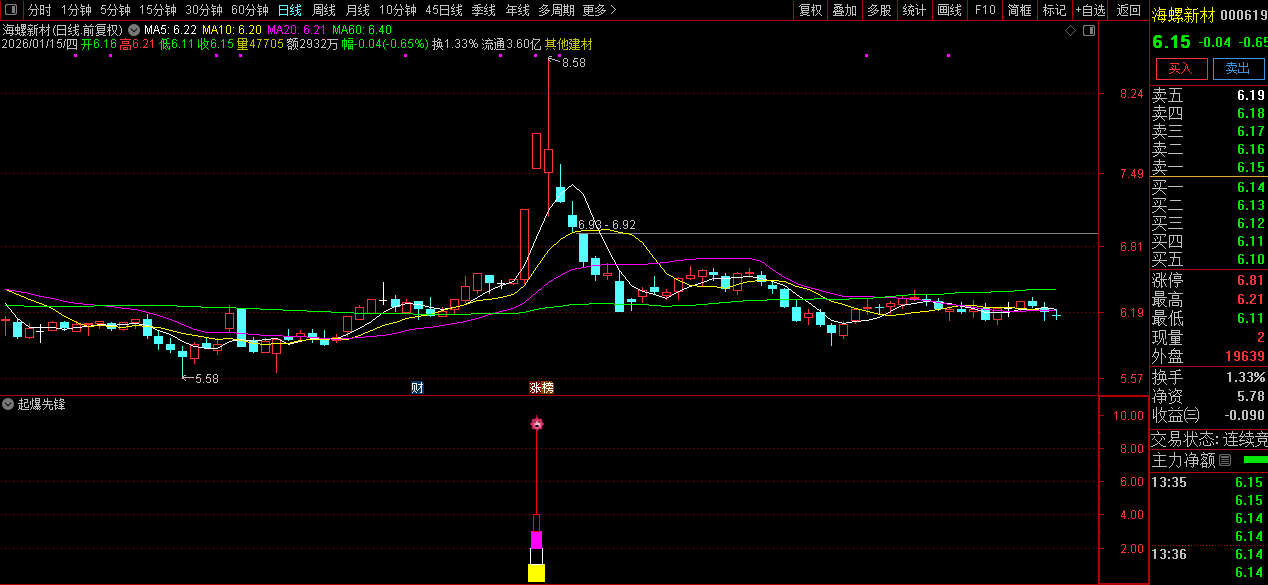Select the 45日线 period tab

tap(443, 10)
